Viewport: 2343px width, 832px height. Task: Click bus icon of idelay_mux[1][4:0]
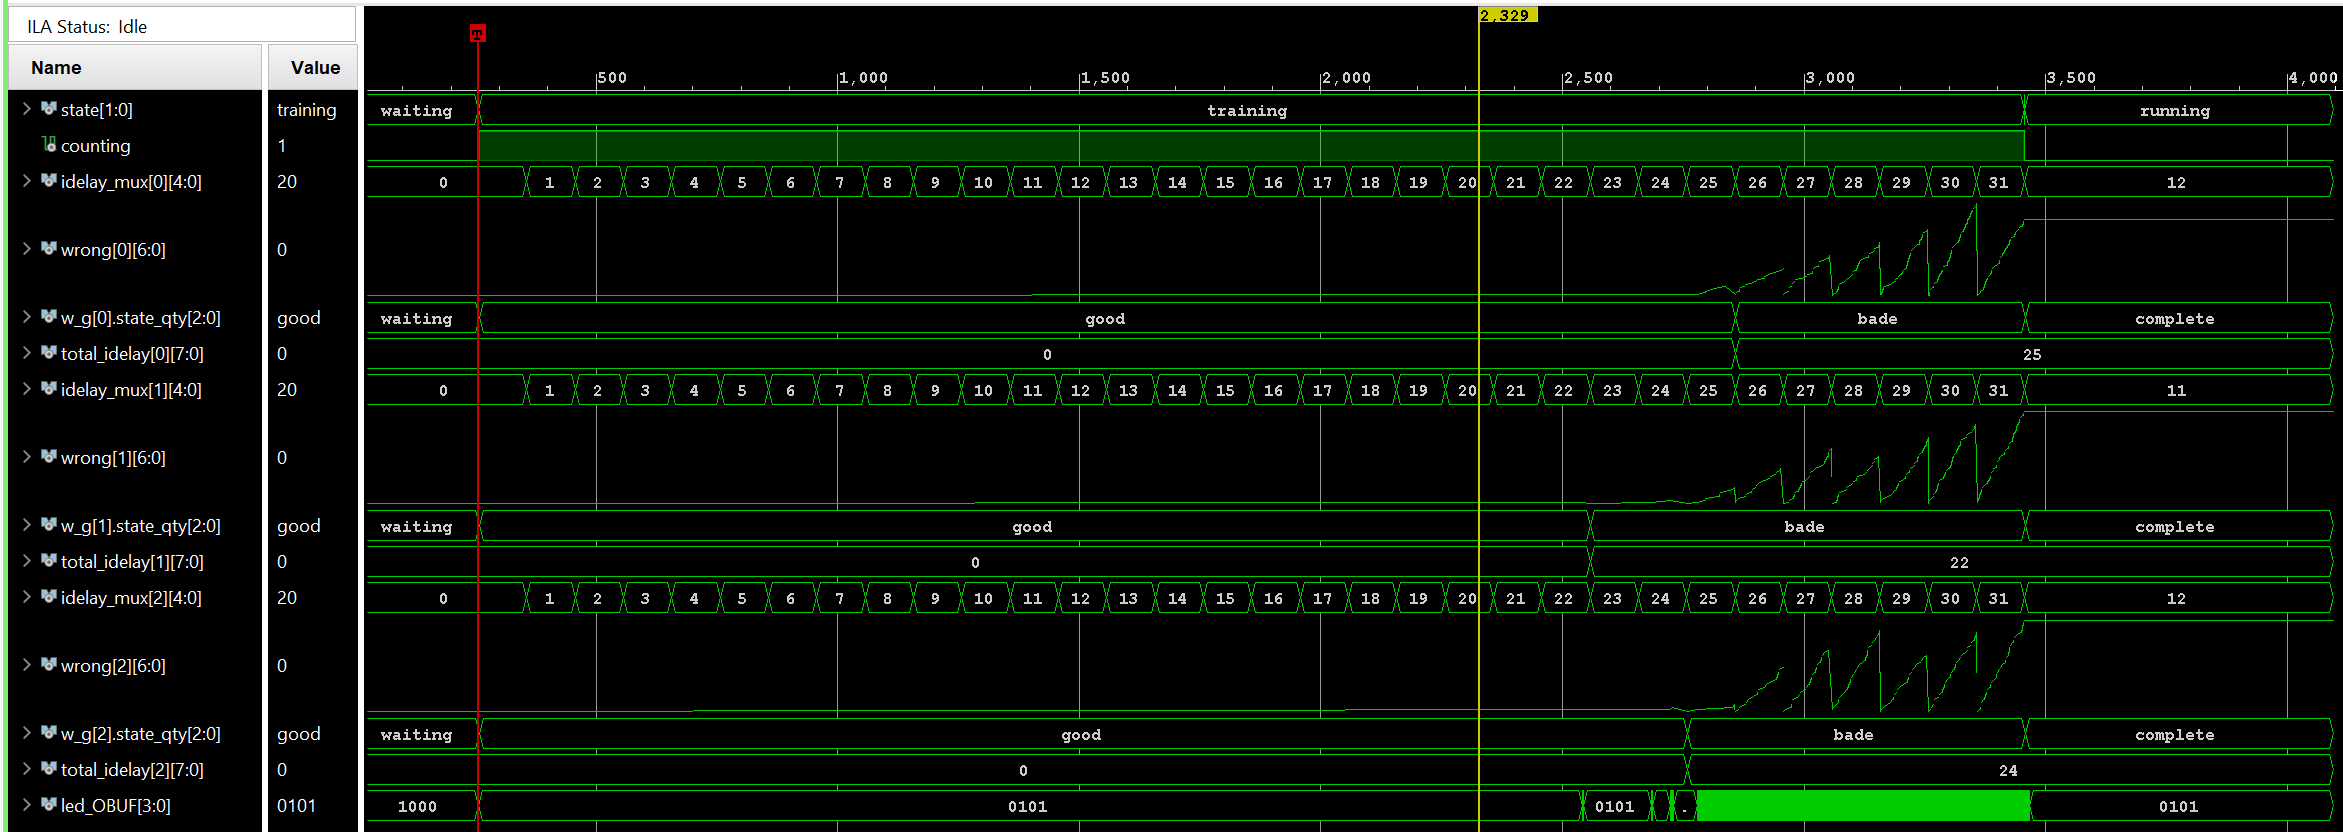(48, 388)
